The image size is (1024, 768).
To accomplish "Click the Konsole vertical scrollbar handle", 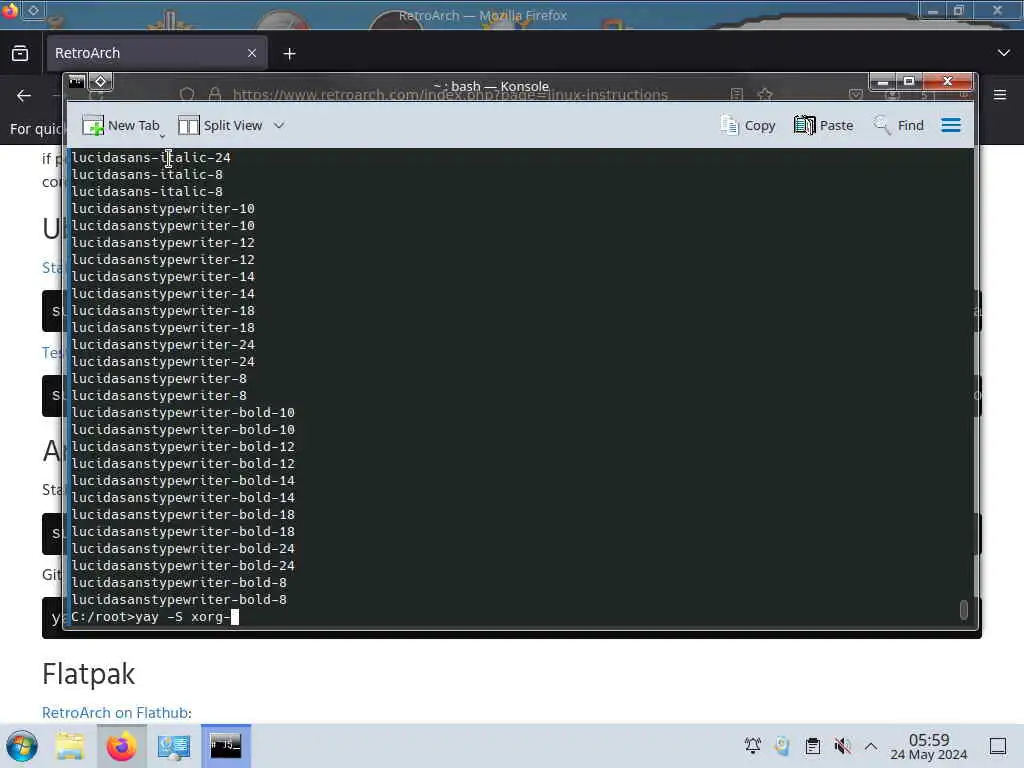I will (x=963, y=609).
